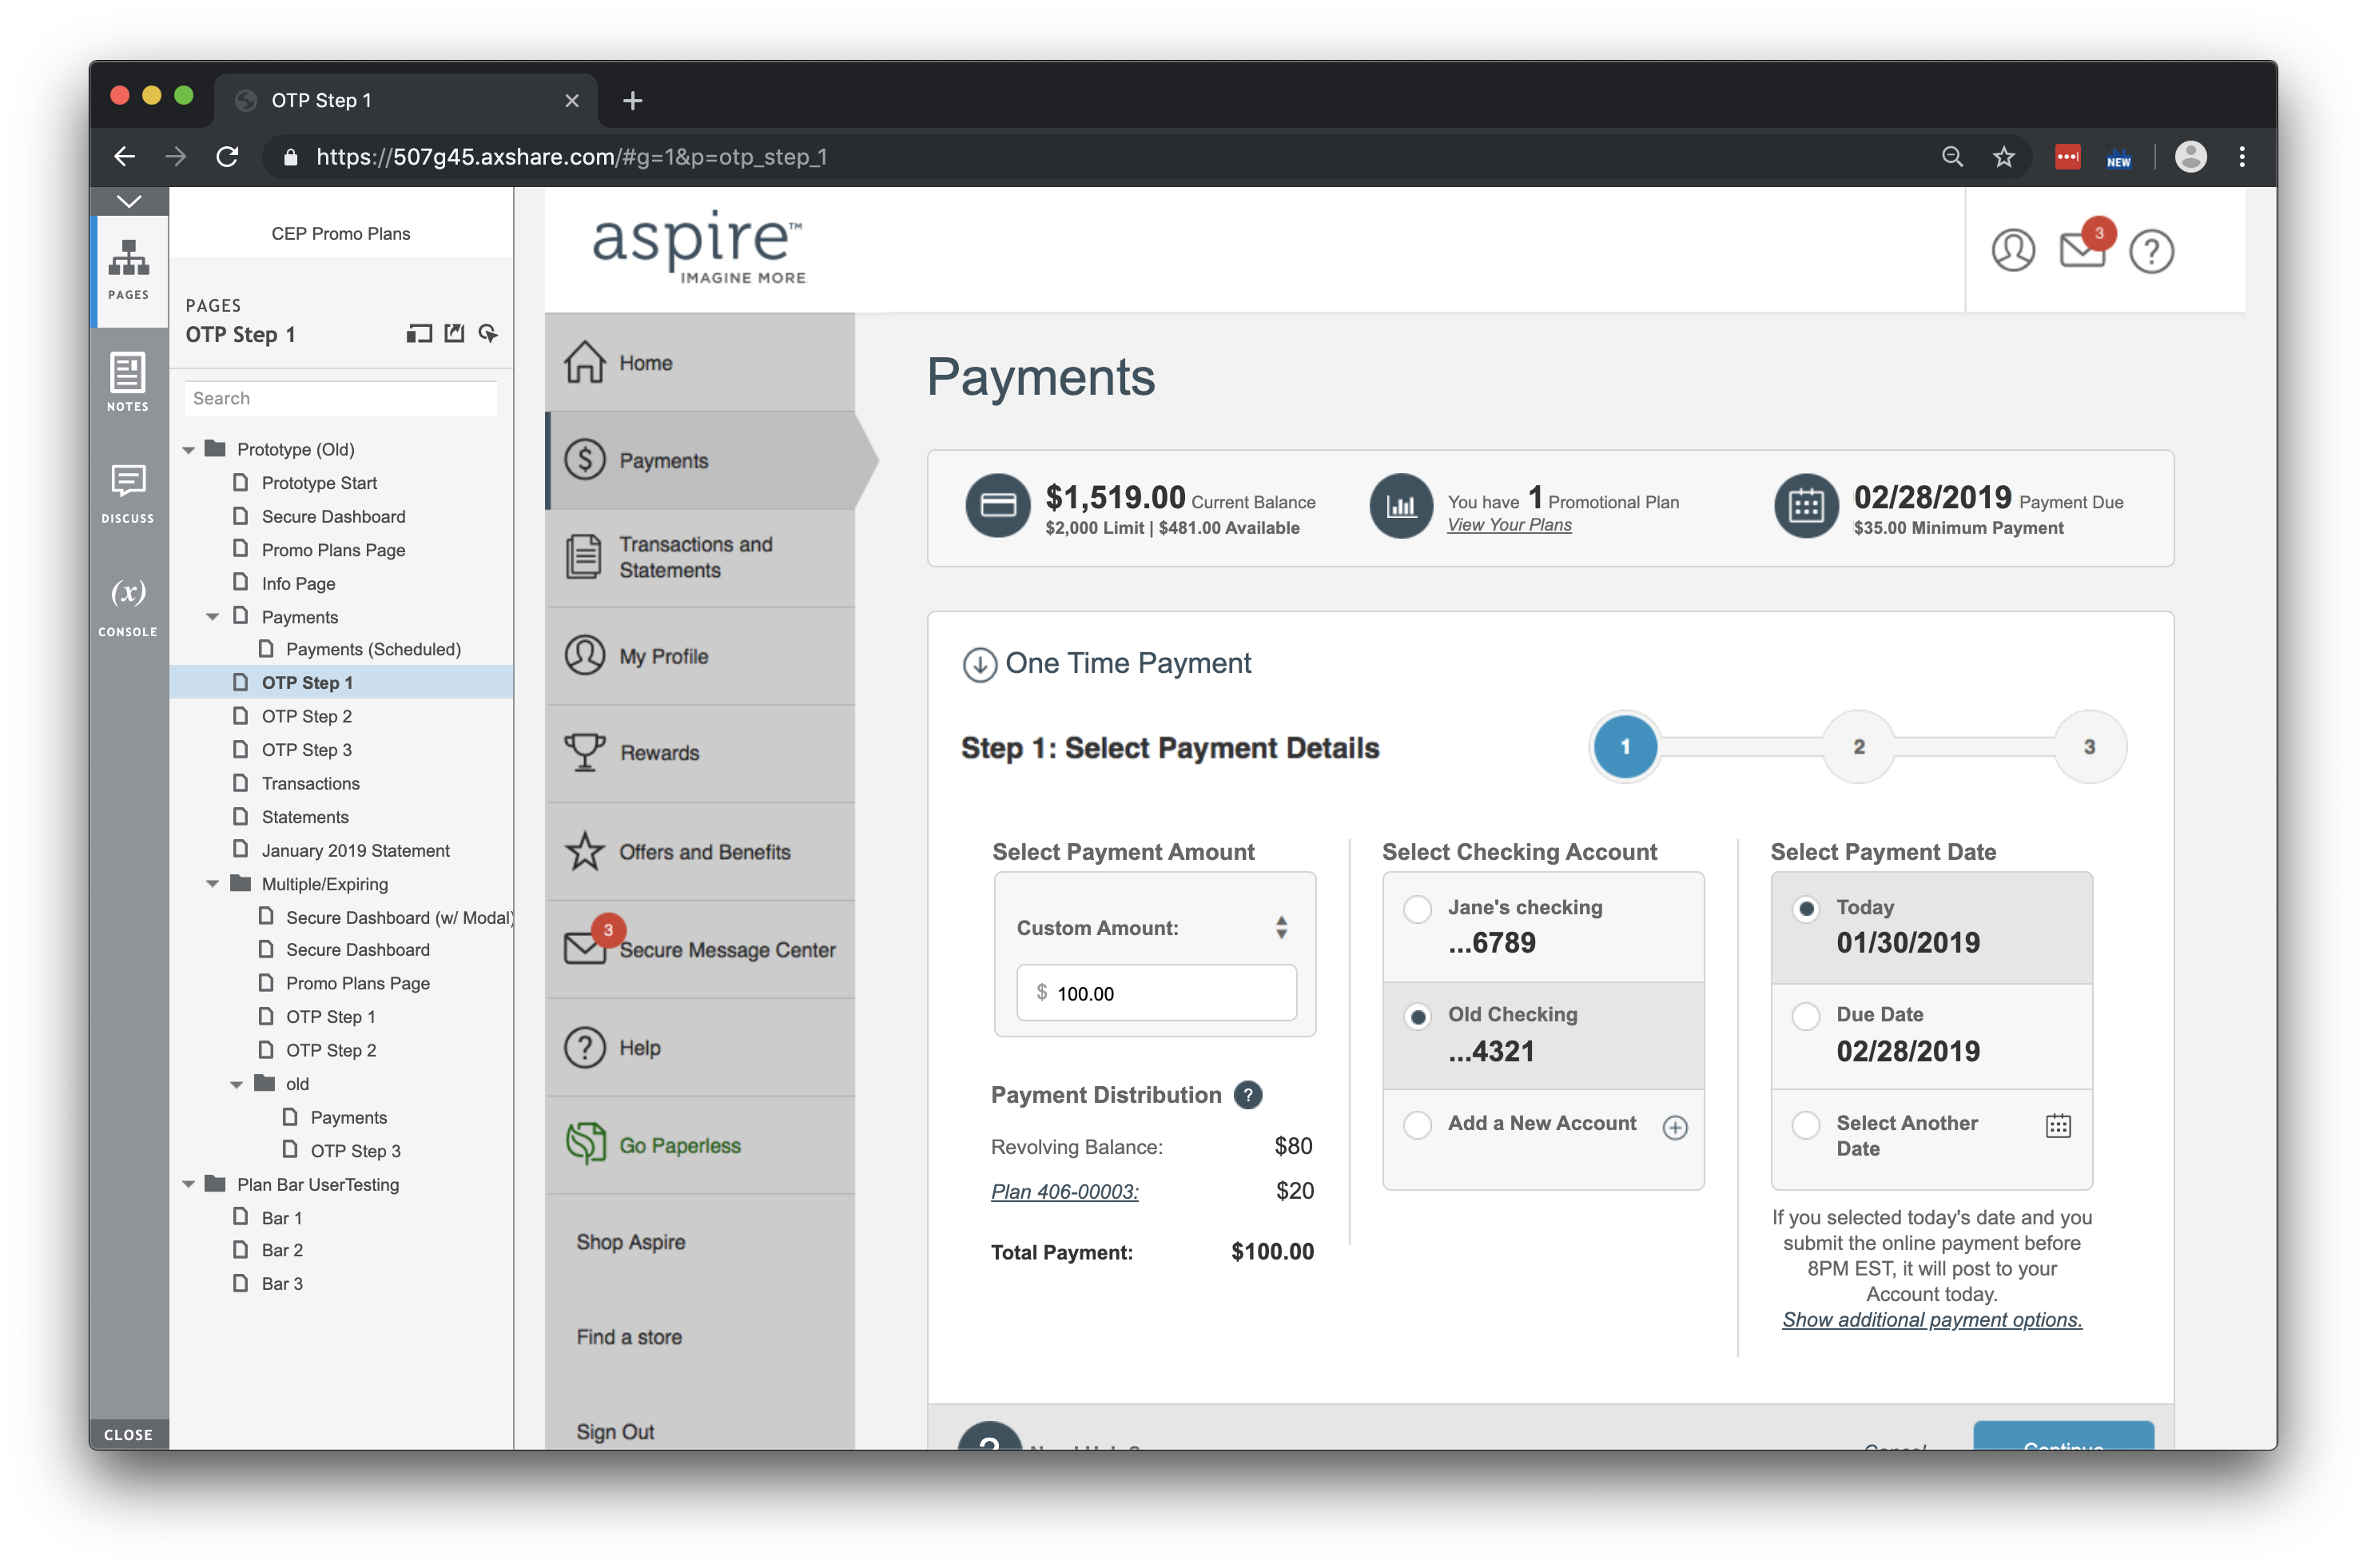Click the third icon beside OTP Step 1 title
Viewport: 2367px width, 1568px height.
[487, 334]
